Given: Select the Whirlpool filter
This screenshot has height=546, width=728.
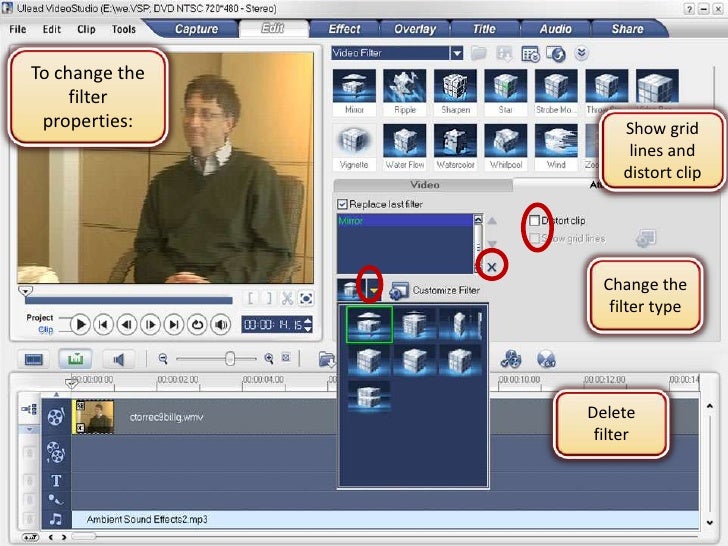Looking at the screenshot, I should click(x=506, y=140).
